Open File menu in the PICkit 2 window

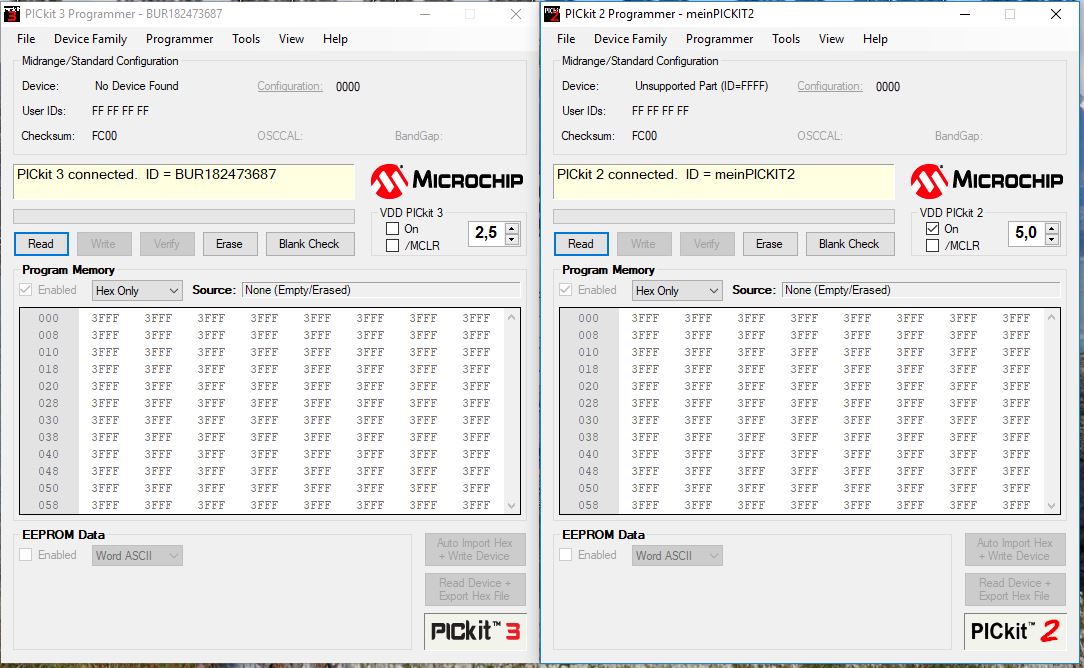(x=566, y=39)
